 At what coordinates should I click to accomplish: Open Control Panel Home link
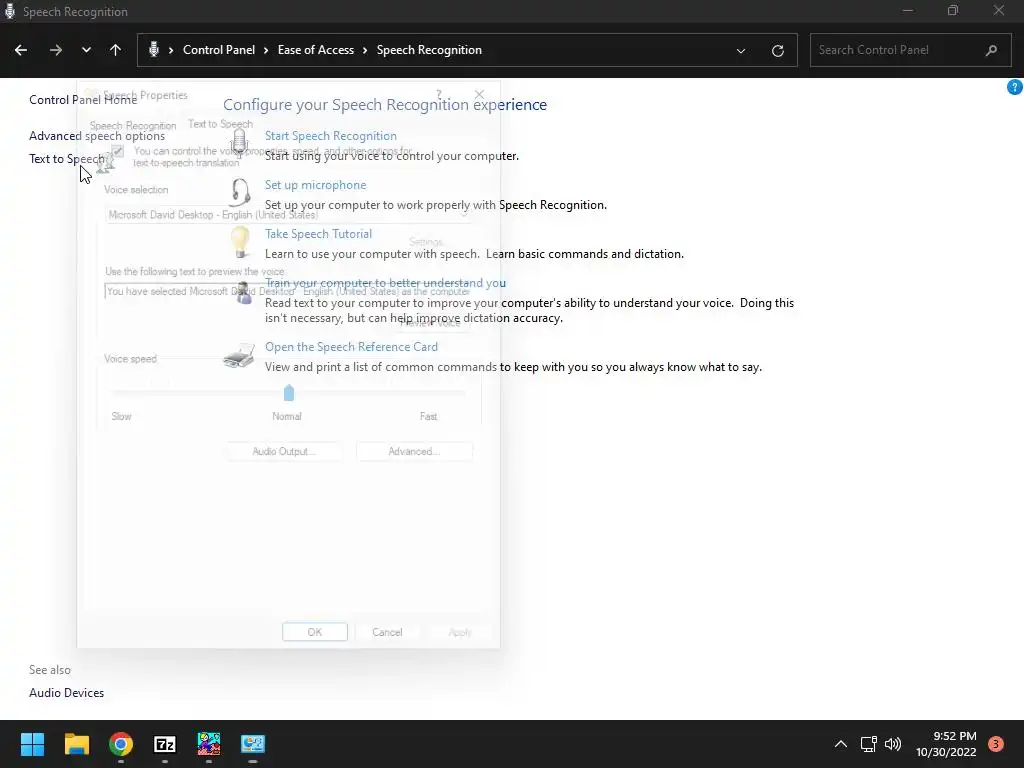(83, 100)
